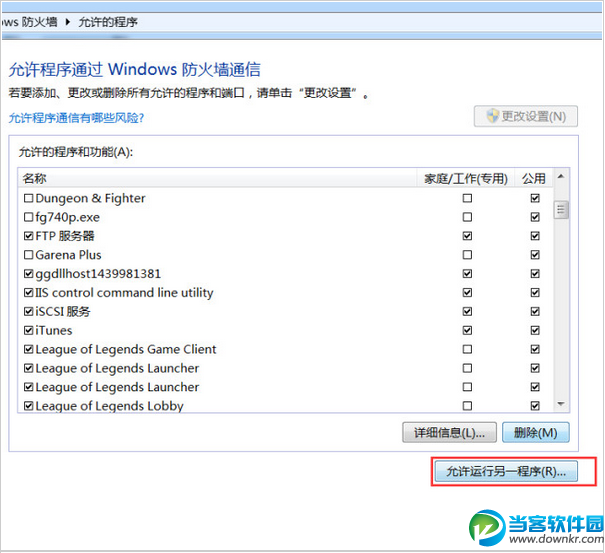Uncheck iSCSI 服务 公用 checkbox
The height and width of the screenshot is (553, 605).
[x=535, y=311]
